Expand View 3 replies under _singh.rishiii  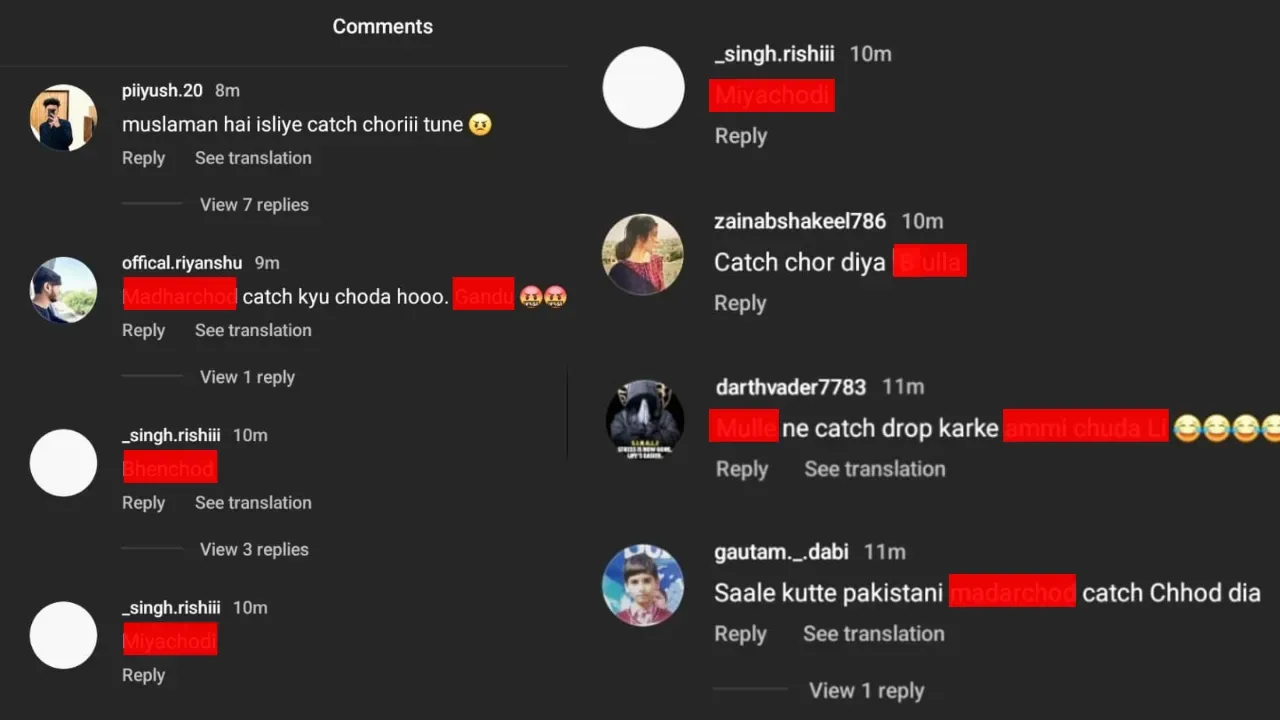[254, 549]
